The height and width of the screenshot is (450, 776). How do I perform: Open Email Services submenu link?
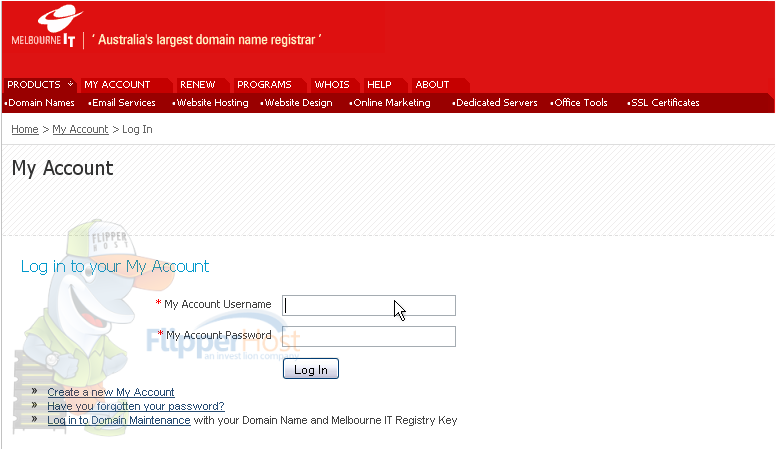click(x=124, y=102)
